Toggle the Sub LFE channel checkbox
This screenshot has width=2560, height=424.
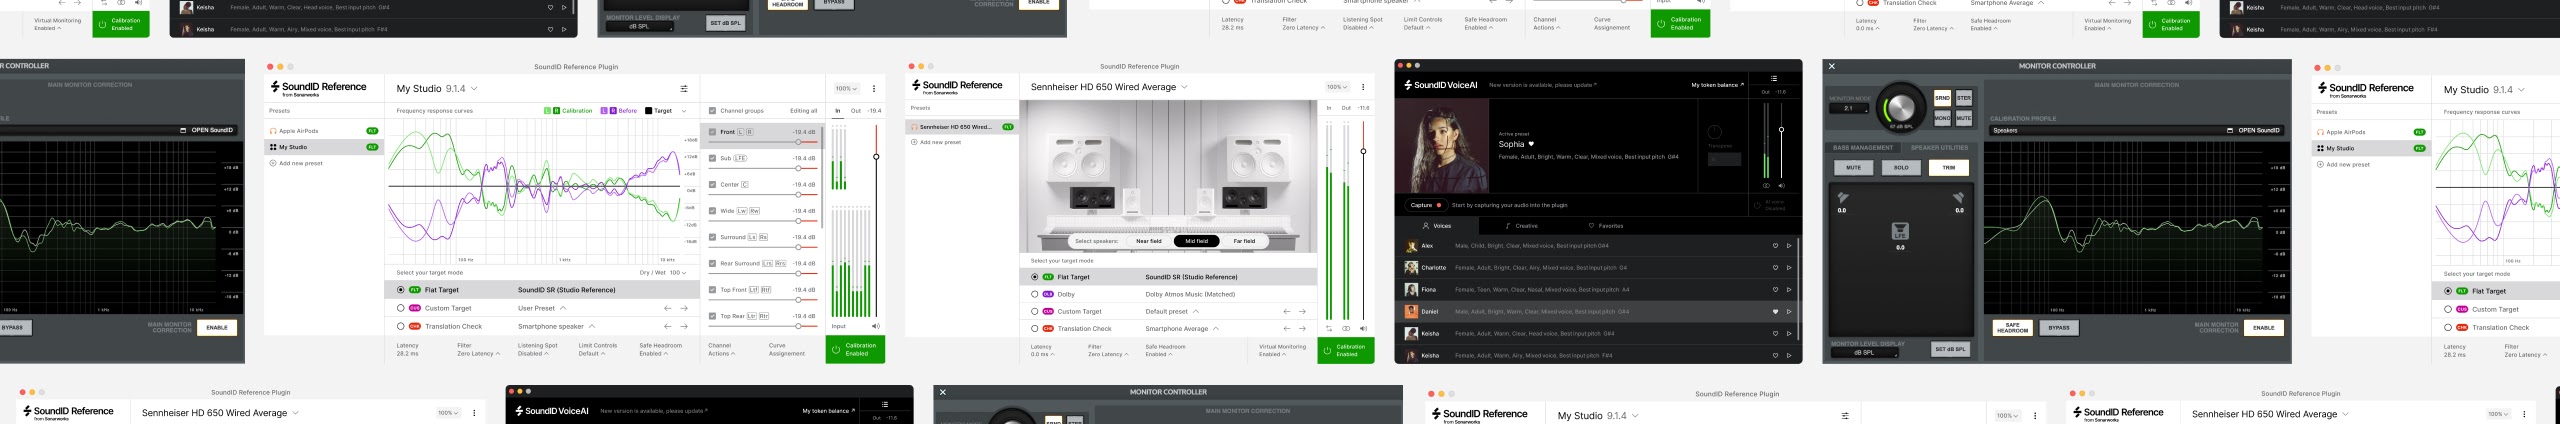coord(712,158)
